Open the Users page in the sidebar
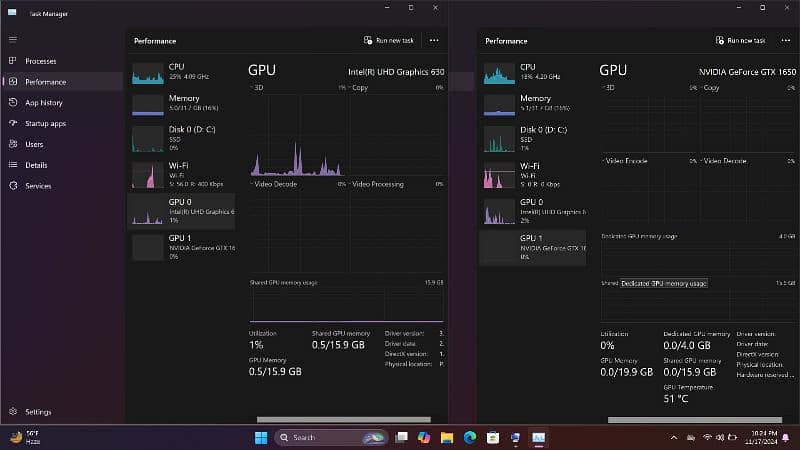The height and width of the screenshot is (450, 800). pos(33,144)
